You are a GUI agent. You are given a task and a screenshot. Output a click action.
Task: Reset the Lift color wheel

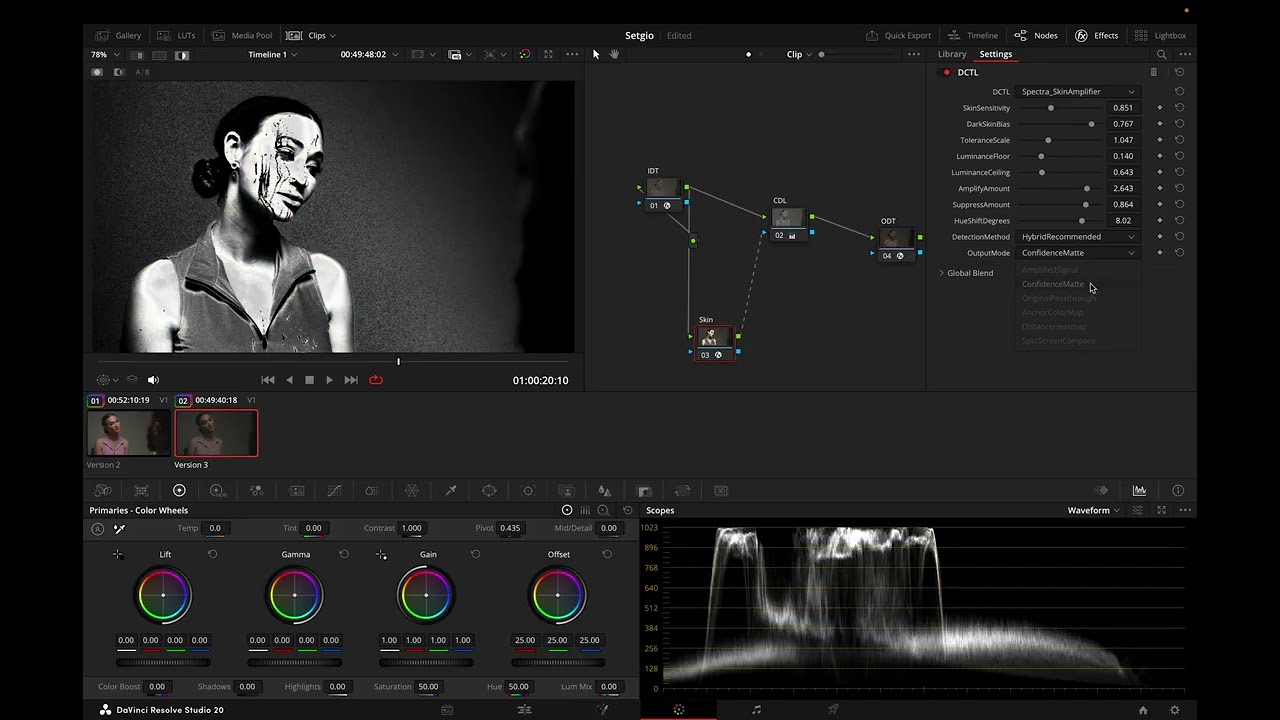click(x=212, y=554)
